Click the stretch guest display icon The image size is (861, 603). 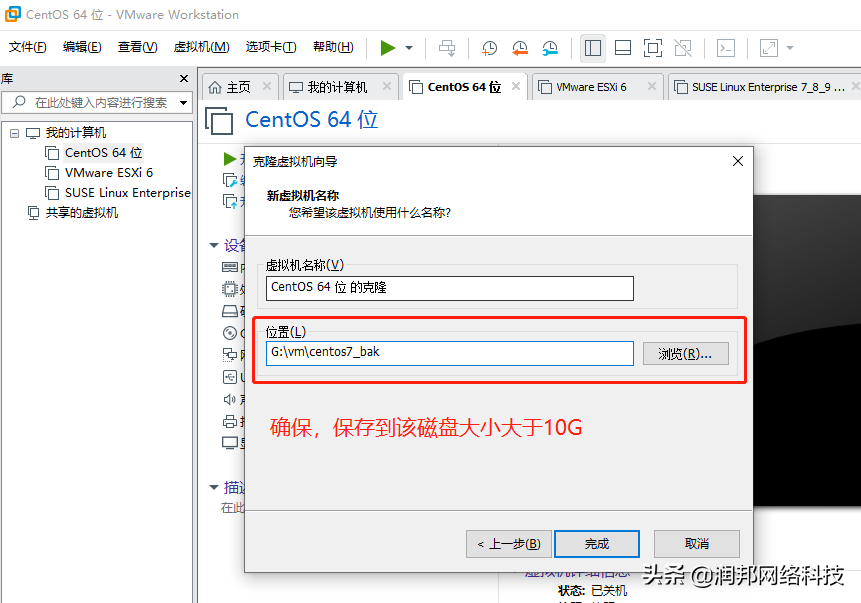769,48
